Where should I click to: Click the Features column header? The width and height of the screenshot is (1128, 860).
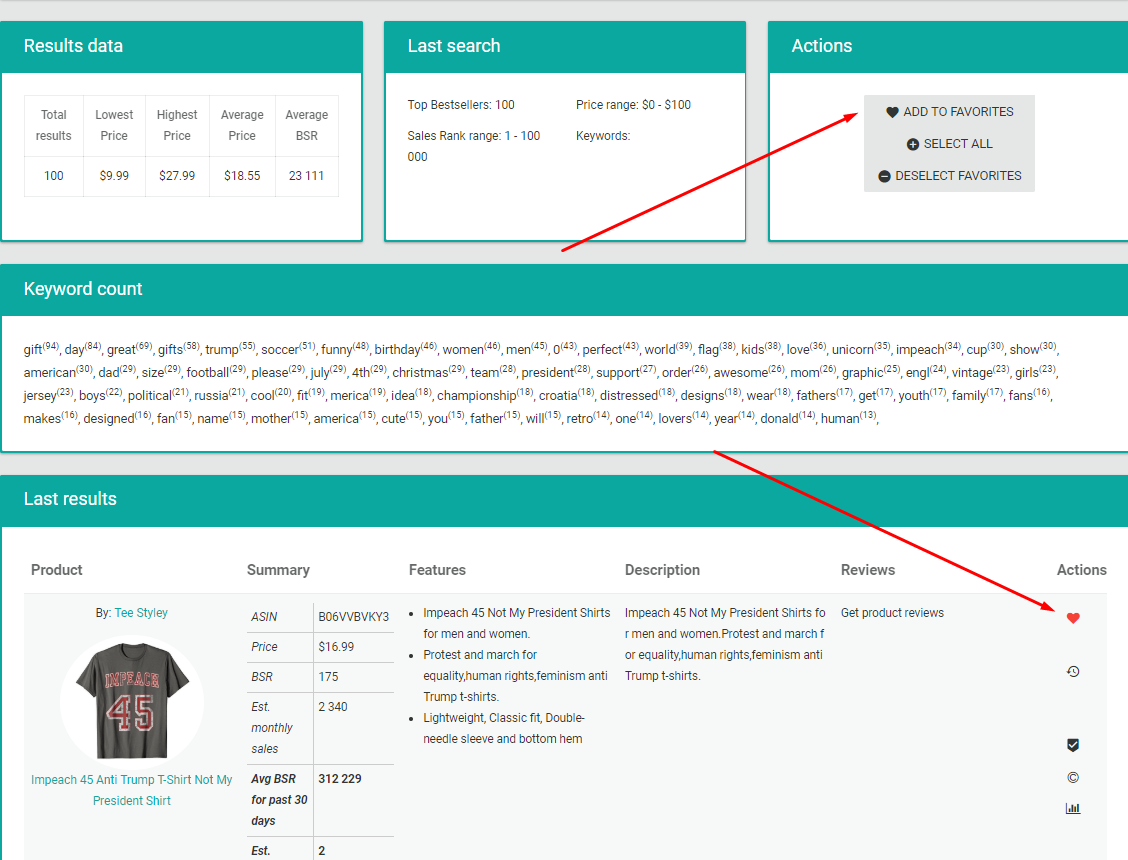(437, 570)
